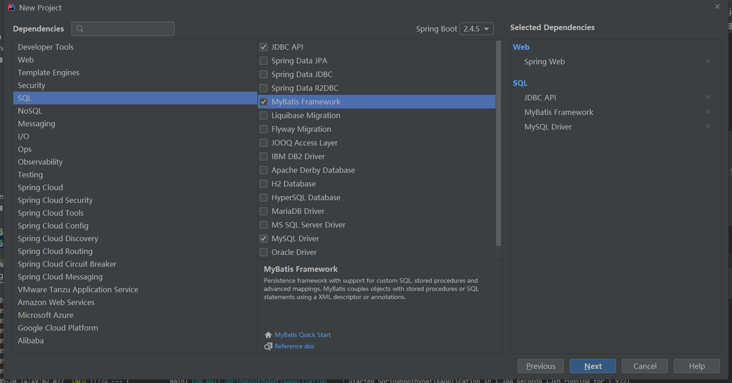
Task: Click the search magnifier icon in Dependencies
Action: tap(80, 29)
